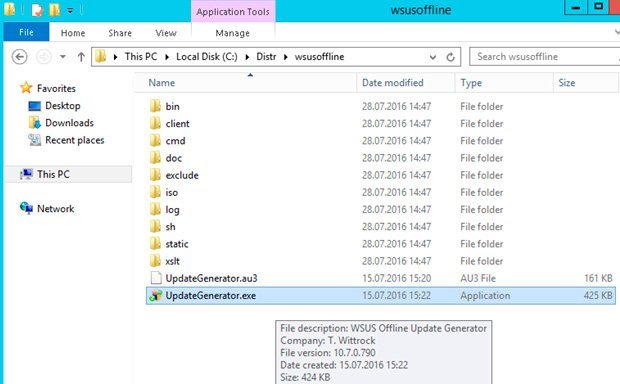This screenshot has height=384, width=620.
Task: Expand the address bar history dropdown
Action: point(433,57)
